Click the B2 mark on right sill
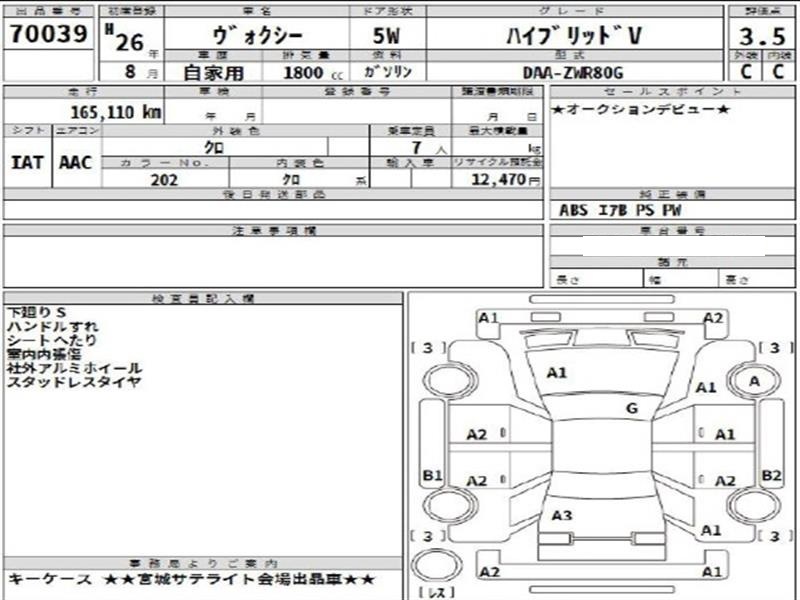Image resolution: width=800 pixels, height=600 pixels. pyautogui.click(x=771, y=476)
